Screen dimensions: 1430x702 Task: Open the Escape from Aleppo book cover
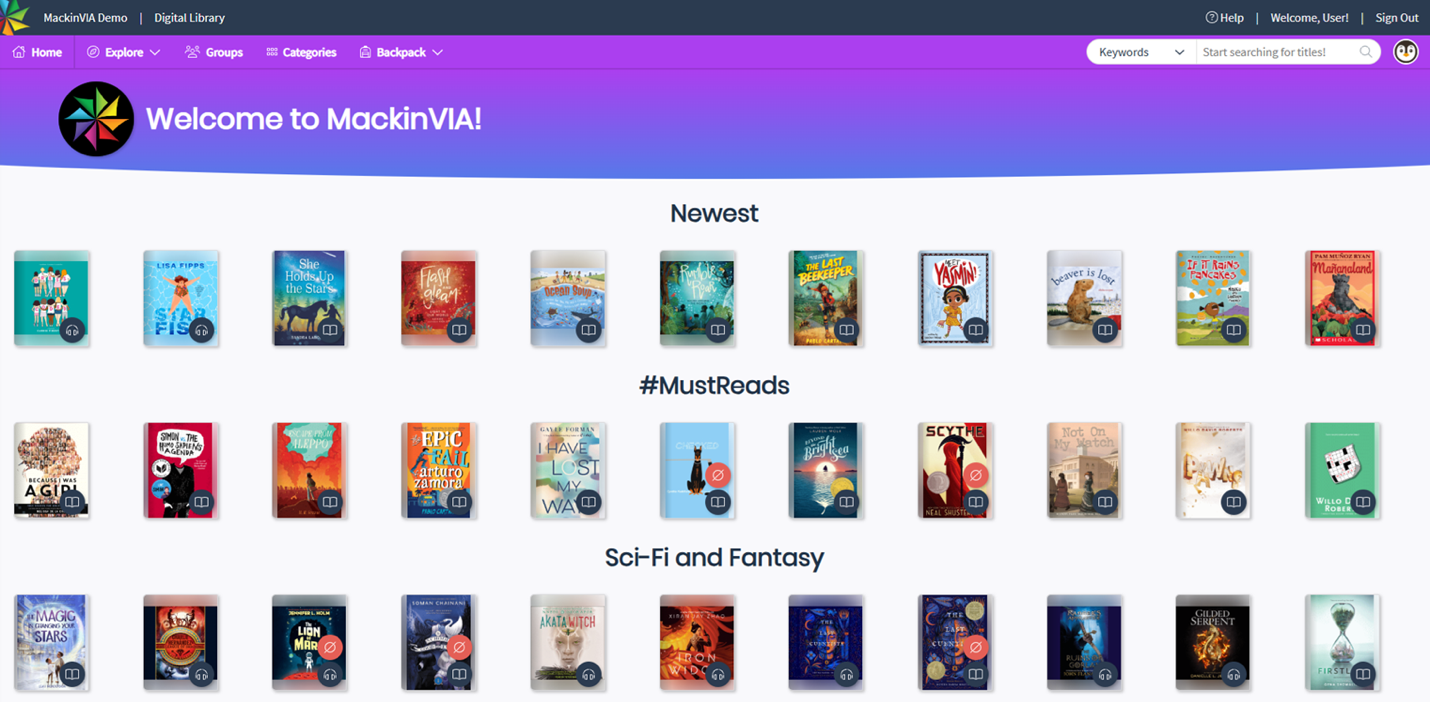[x=310, y=470]
